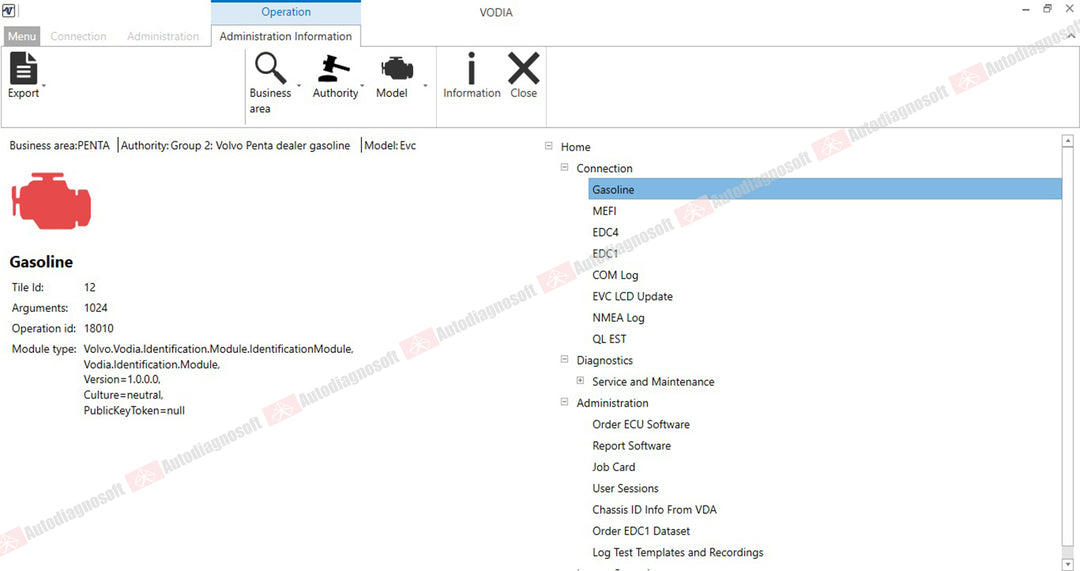The height and width of the screenshot is (571, 1080).
Task: Click the VODIA app icon in title bar
Action: (x=8, y=10)
